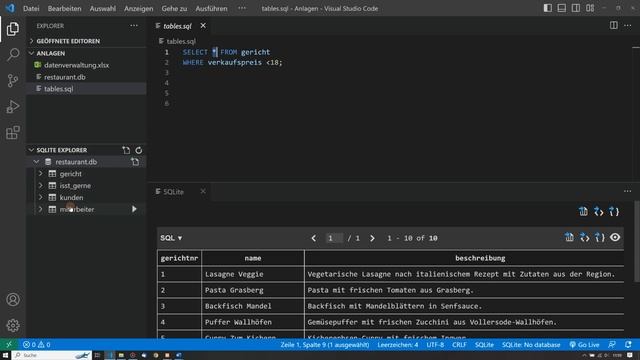
Task: Click new query icon next to restaurant.db
Action: (135, 162)
